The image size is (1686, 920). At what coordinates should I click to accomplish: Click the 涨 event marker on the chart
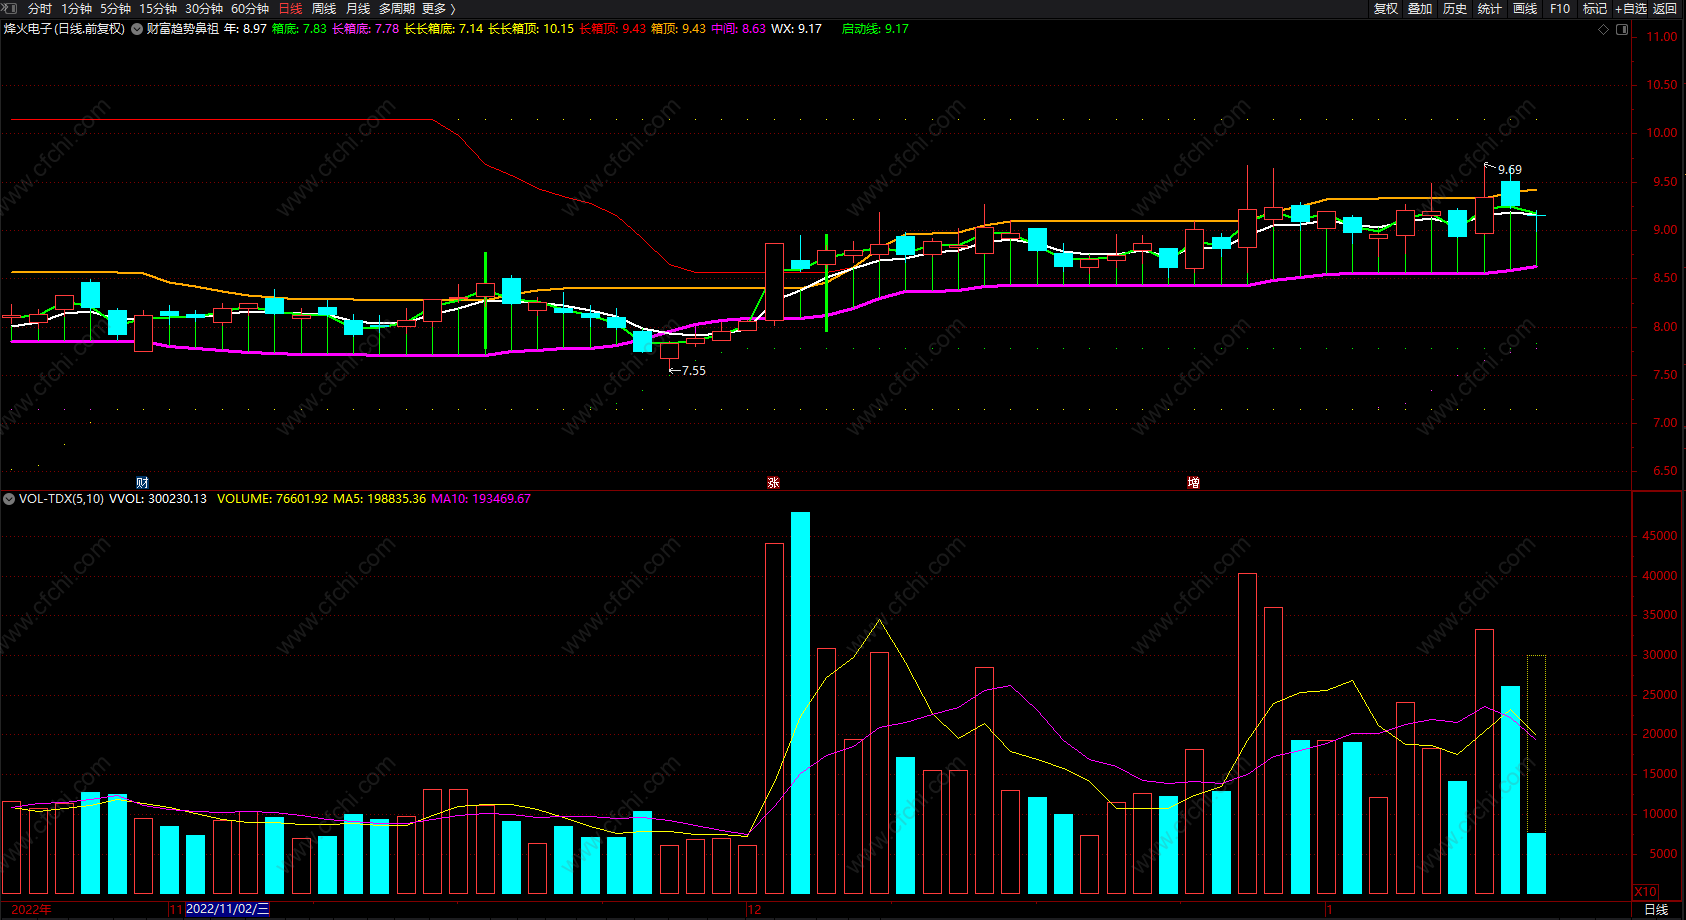click(773, 482)
